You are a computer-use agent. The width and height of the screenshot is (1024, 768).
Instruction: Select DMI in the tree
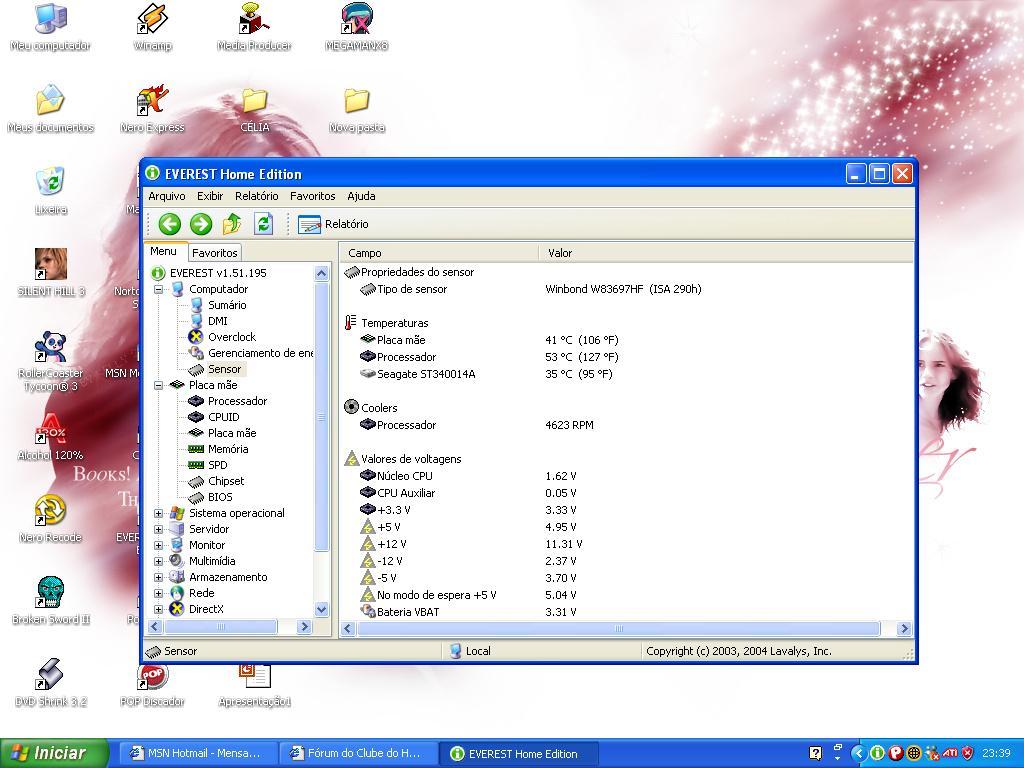[x=217, y=321]
